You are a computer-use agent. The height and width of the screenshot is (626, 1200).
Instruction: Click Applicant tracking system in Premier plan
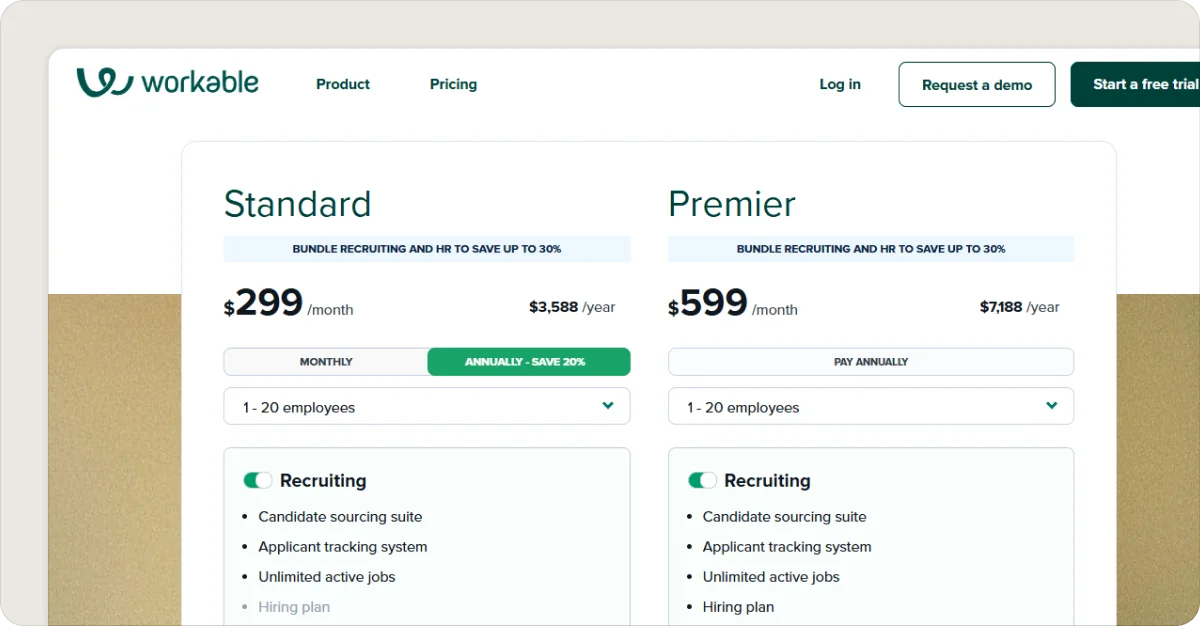(787, 547)
